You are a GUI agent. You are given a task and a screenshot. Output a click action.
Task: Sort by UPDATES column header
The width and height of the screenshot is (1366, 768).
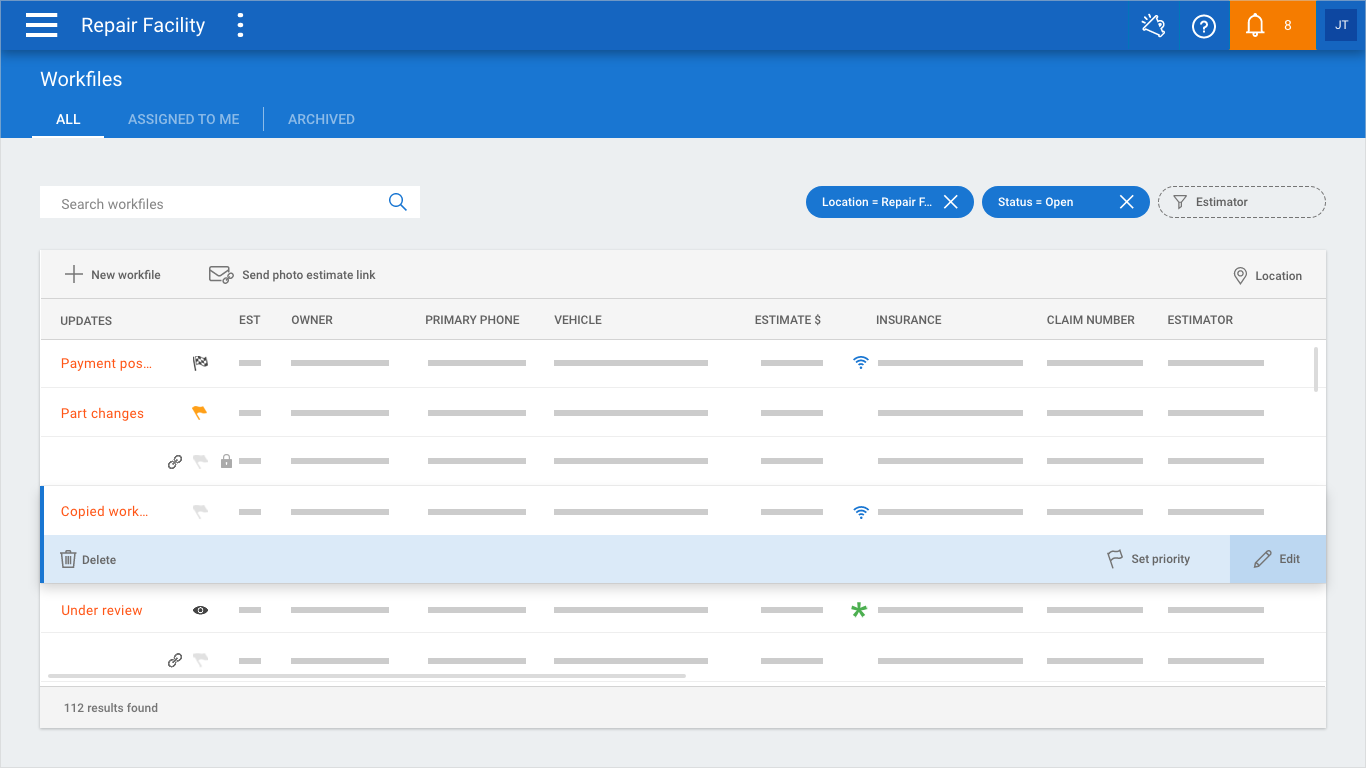(x=86, y=320)
